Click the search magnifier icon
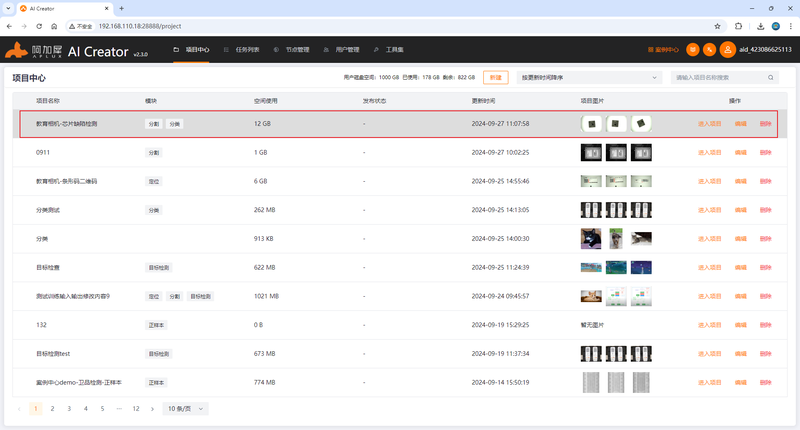800x430 pixels. (x=770, y=78)
